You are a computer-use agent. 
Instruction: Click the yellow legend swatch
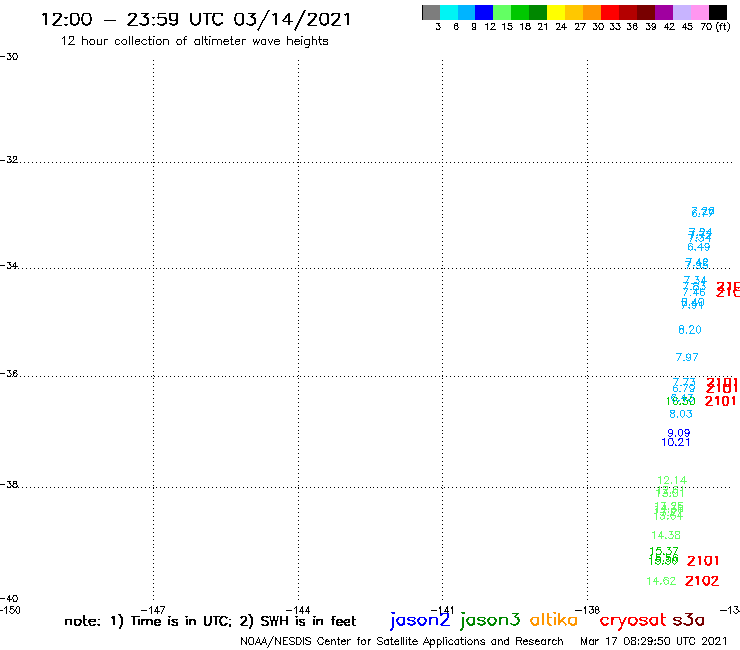click(x=556, y=12)
